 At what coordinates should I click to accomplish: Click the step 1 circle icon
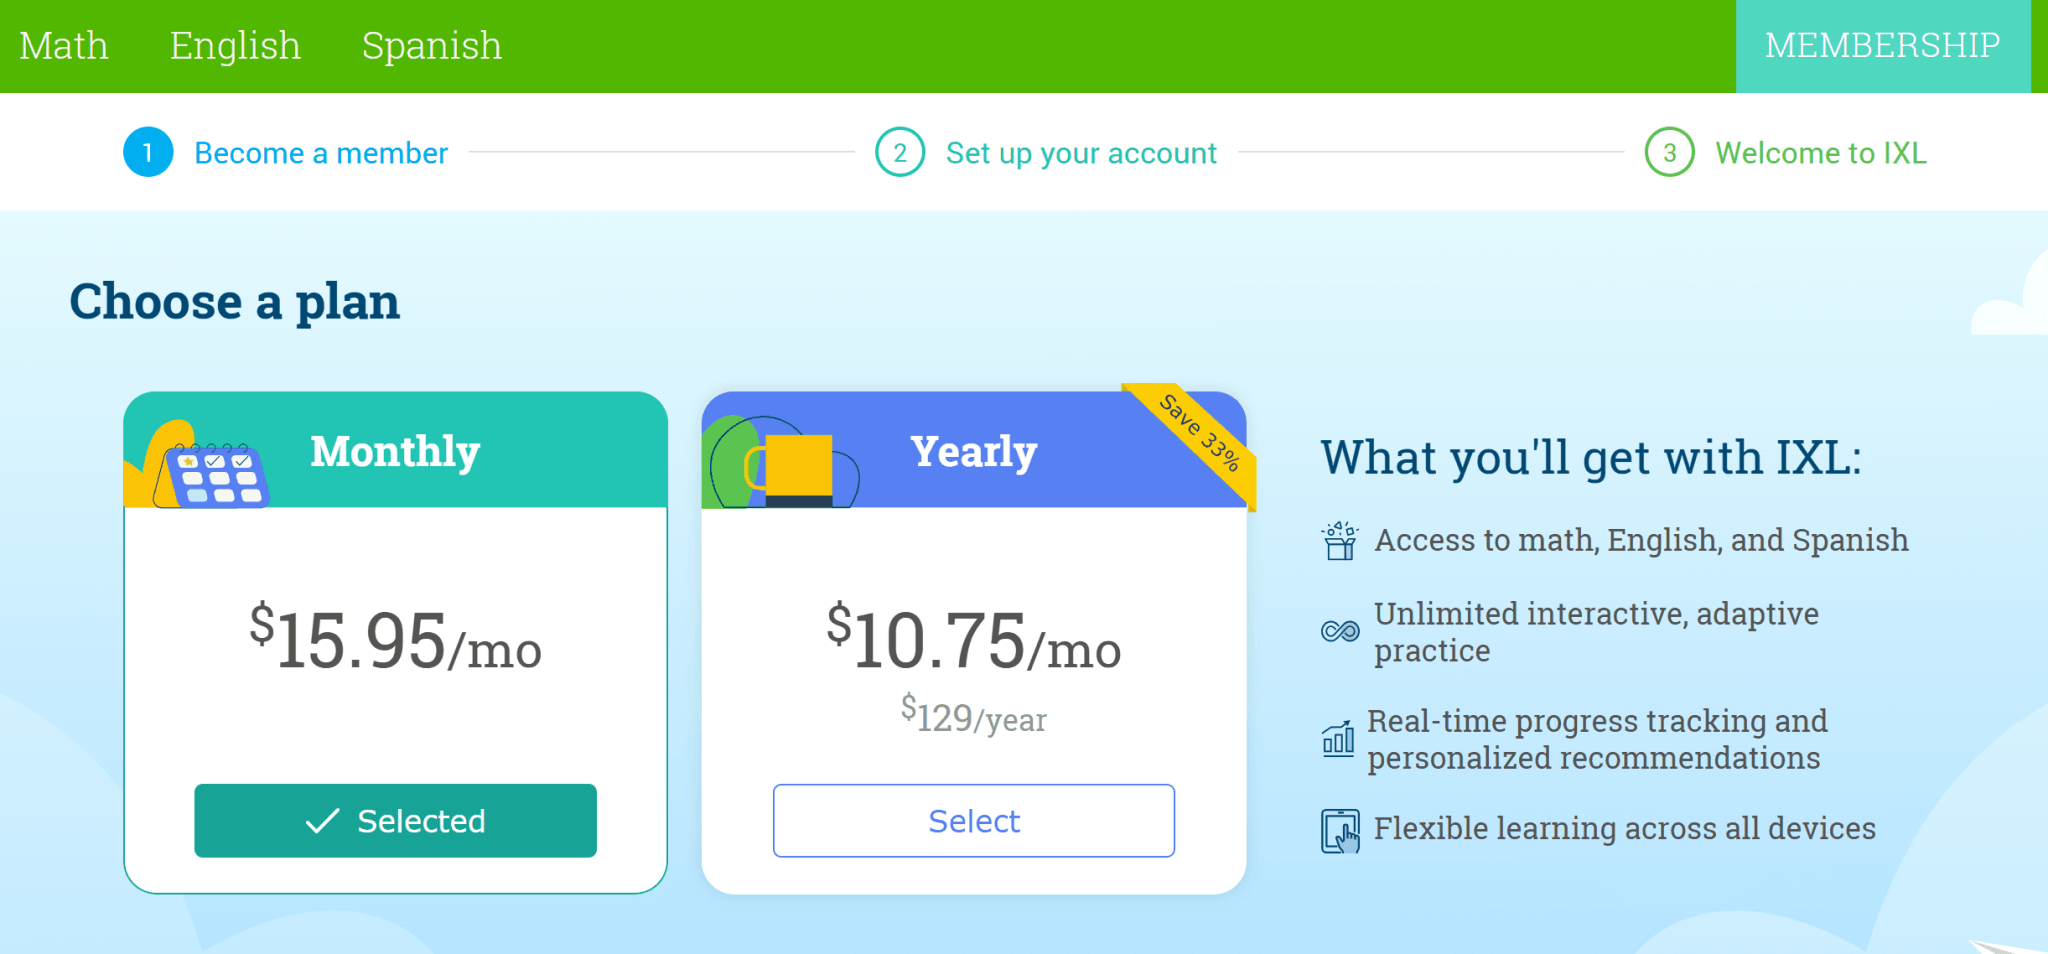pos(148,153)
